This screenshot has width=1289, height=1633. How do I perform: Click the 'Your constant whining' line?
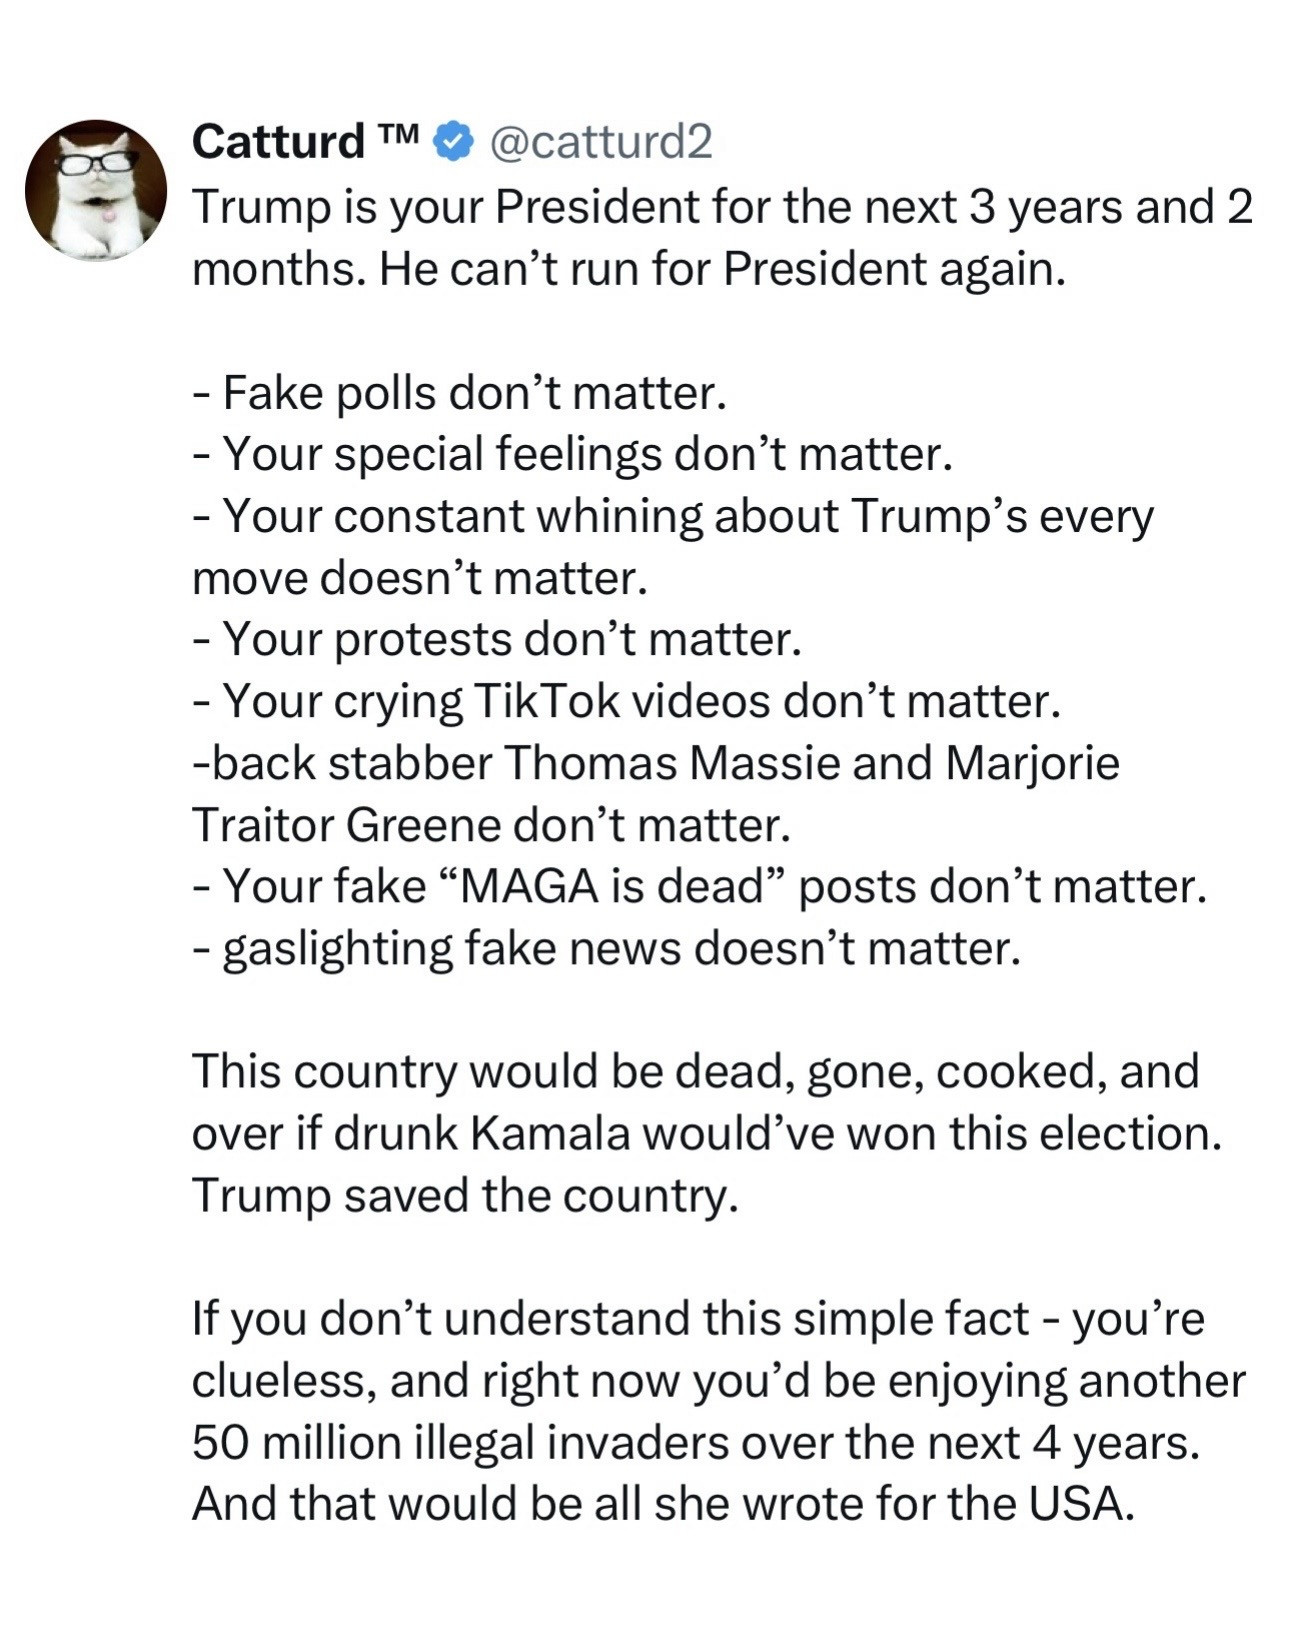point(672,516)
